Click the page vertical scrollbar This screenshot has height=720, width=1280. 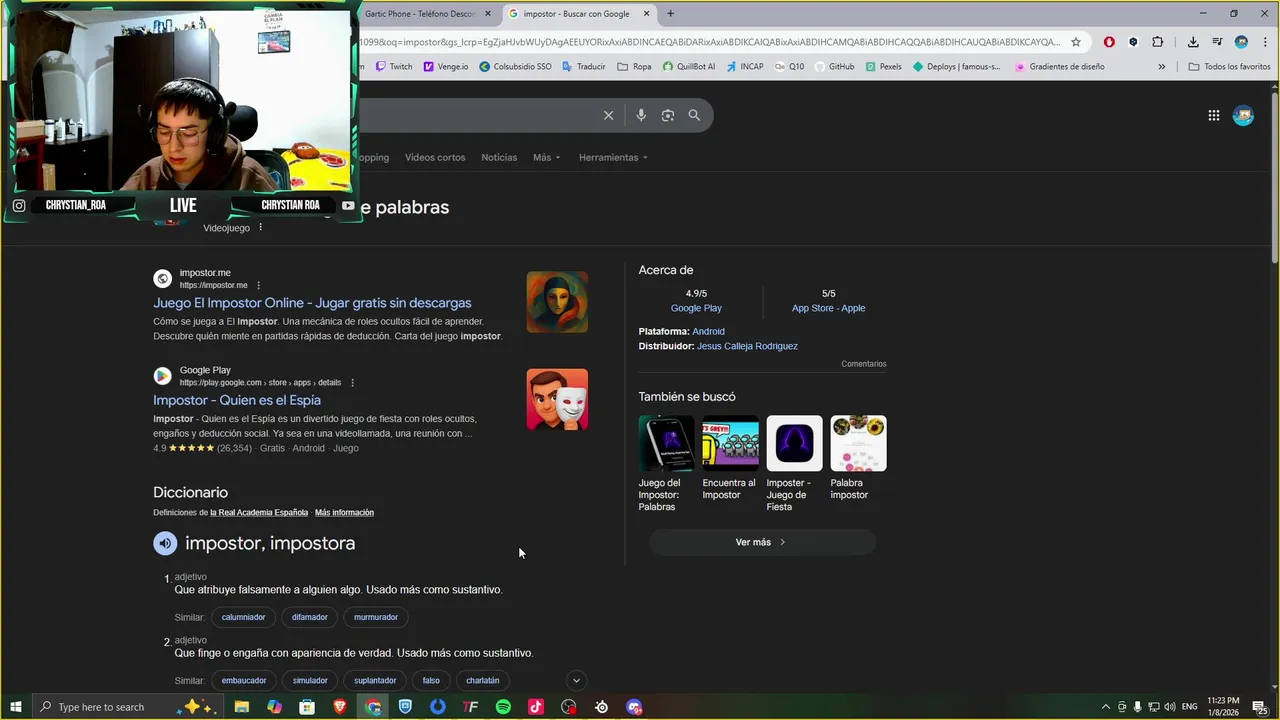(x=1274, y=180)
